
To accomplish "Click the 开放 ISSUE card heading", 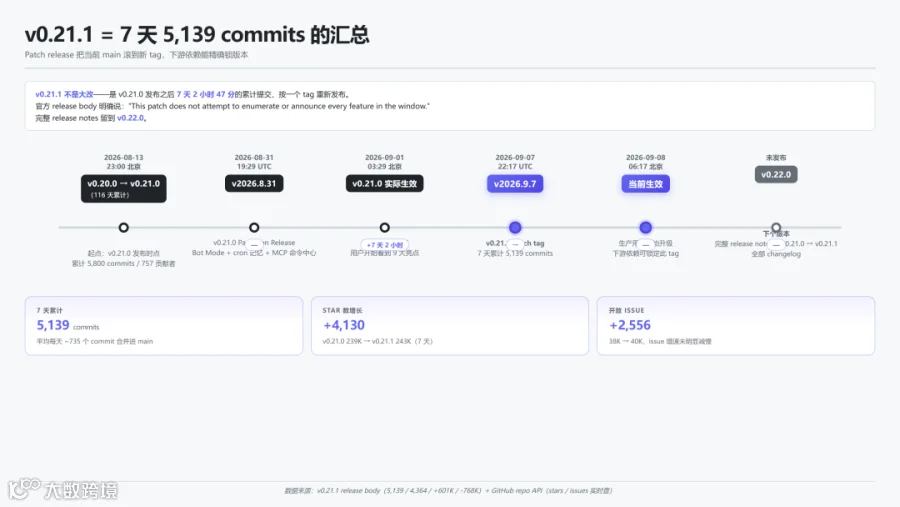I will click(x=626, y=310).
